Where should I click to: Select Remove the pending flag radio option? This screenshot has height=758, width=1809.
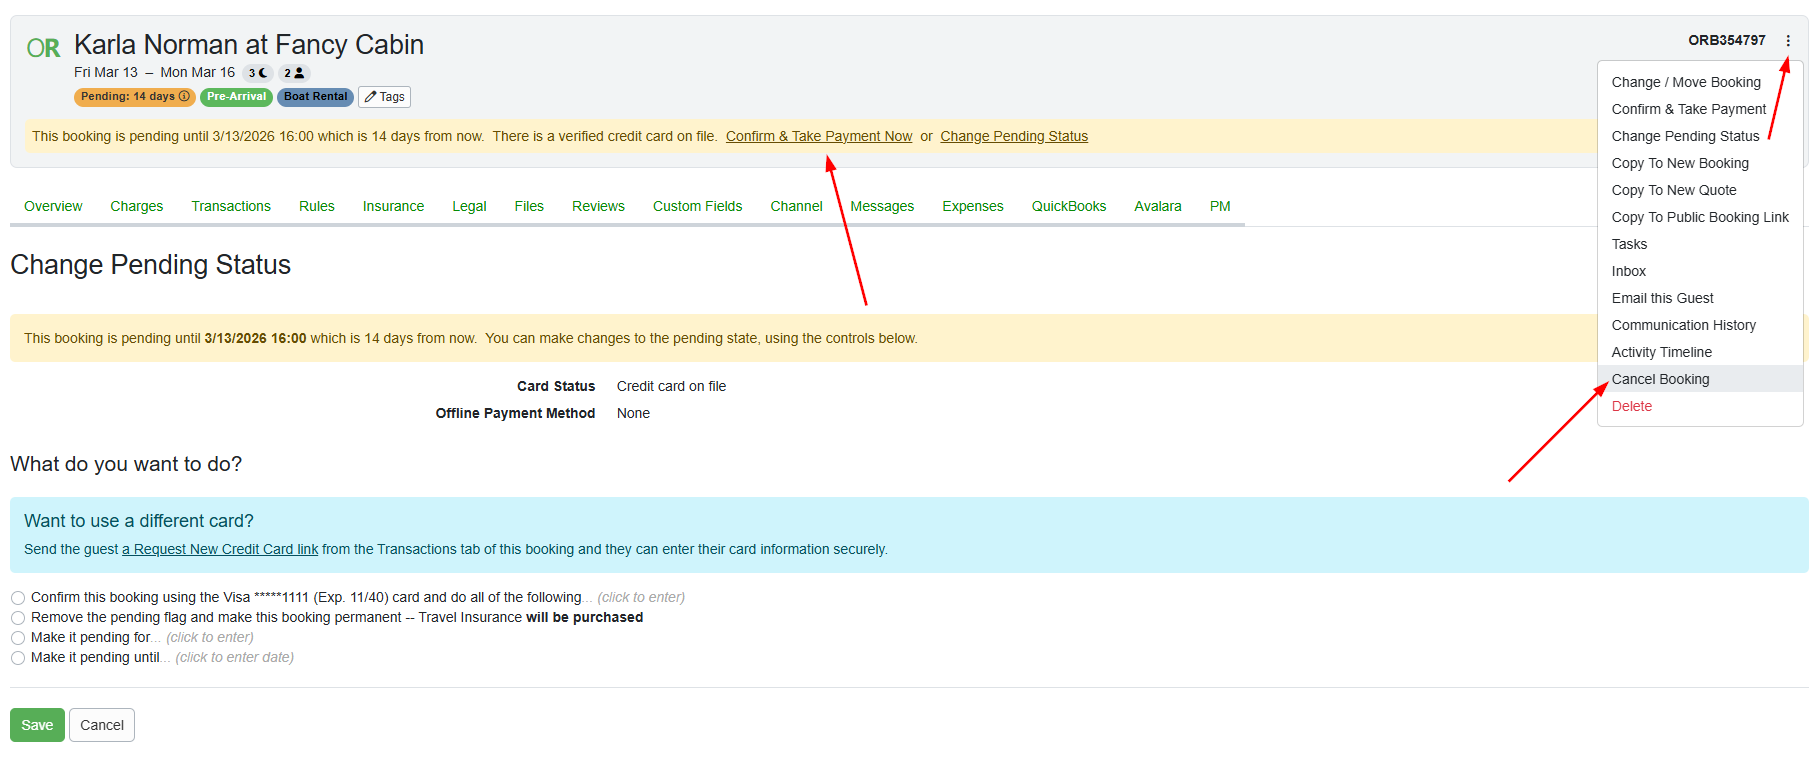(x=18, y=618)
